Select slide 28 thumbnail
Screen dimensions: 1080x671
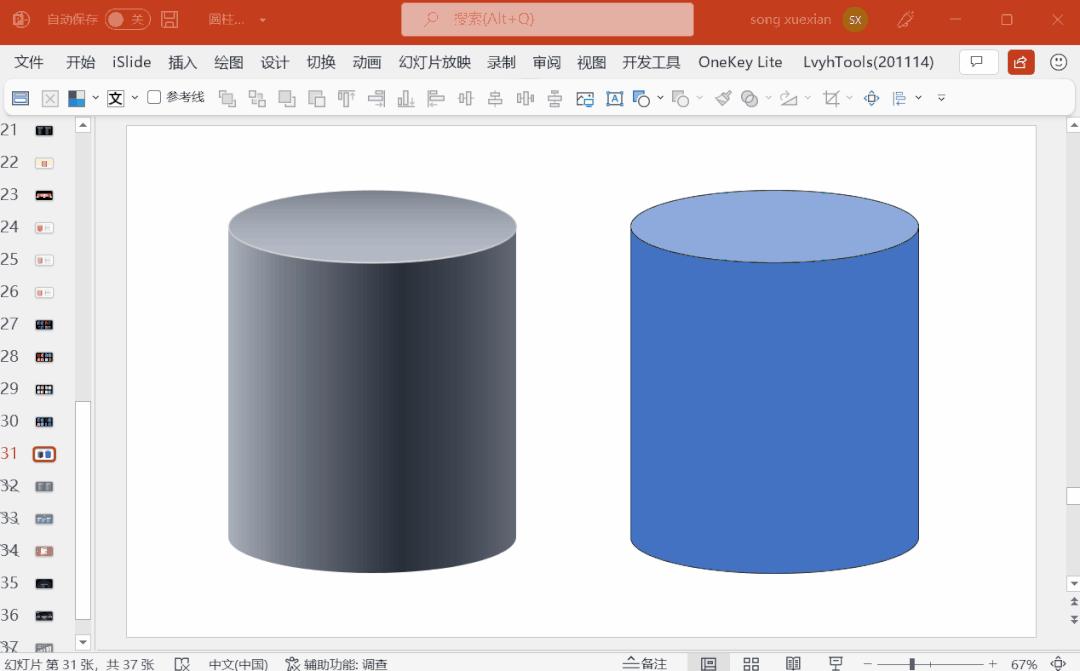44,357
